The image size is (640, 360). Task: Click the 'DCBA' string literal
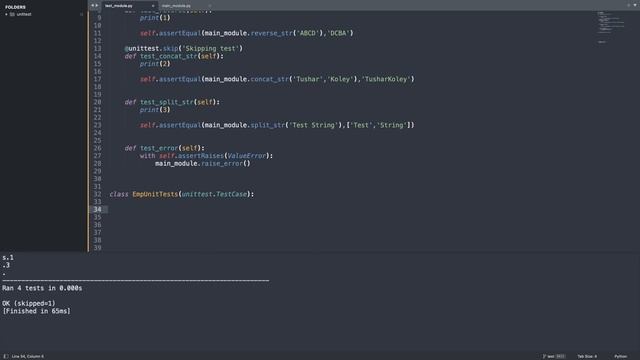click(x=338, y=33)
